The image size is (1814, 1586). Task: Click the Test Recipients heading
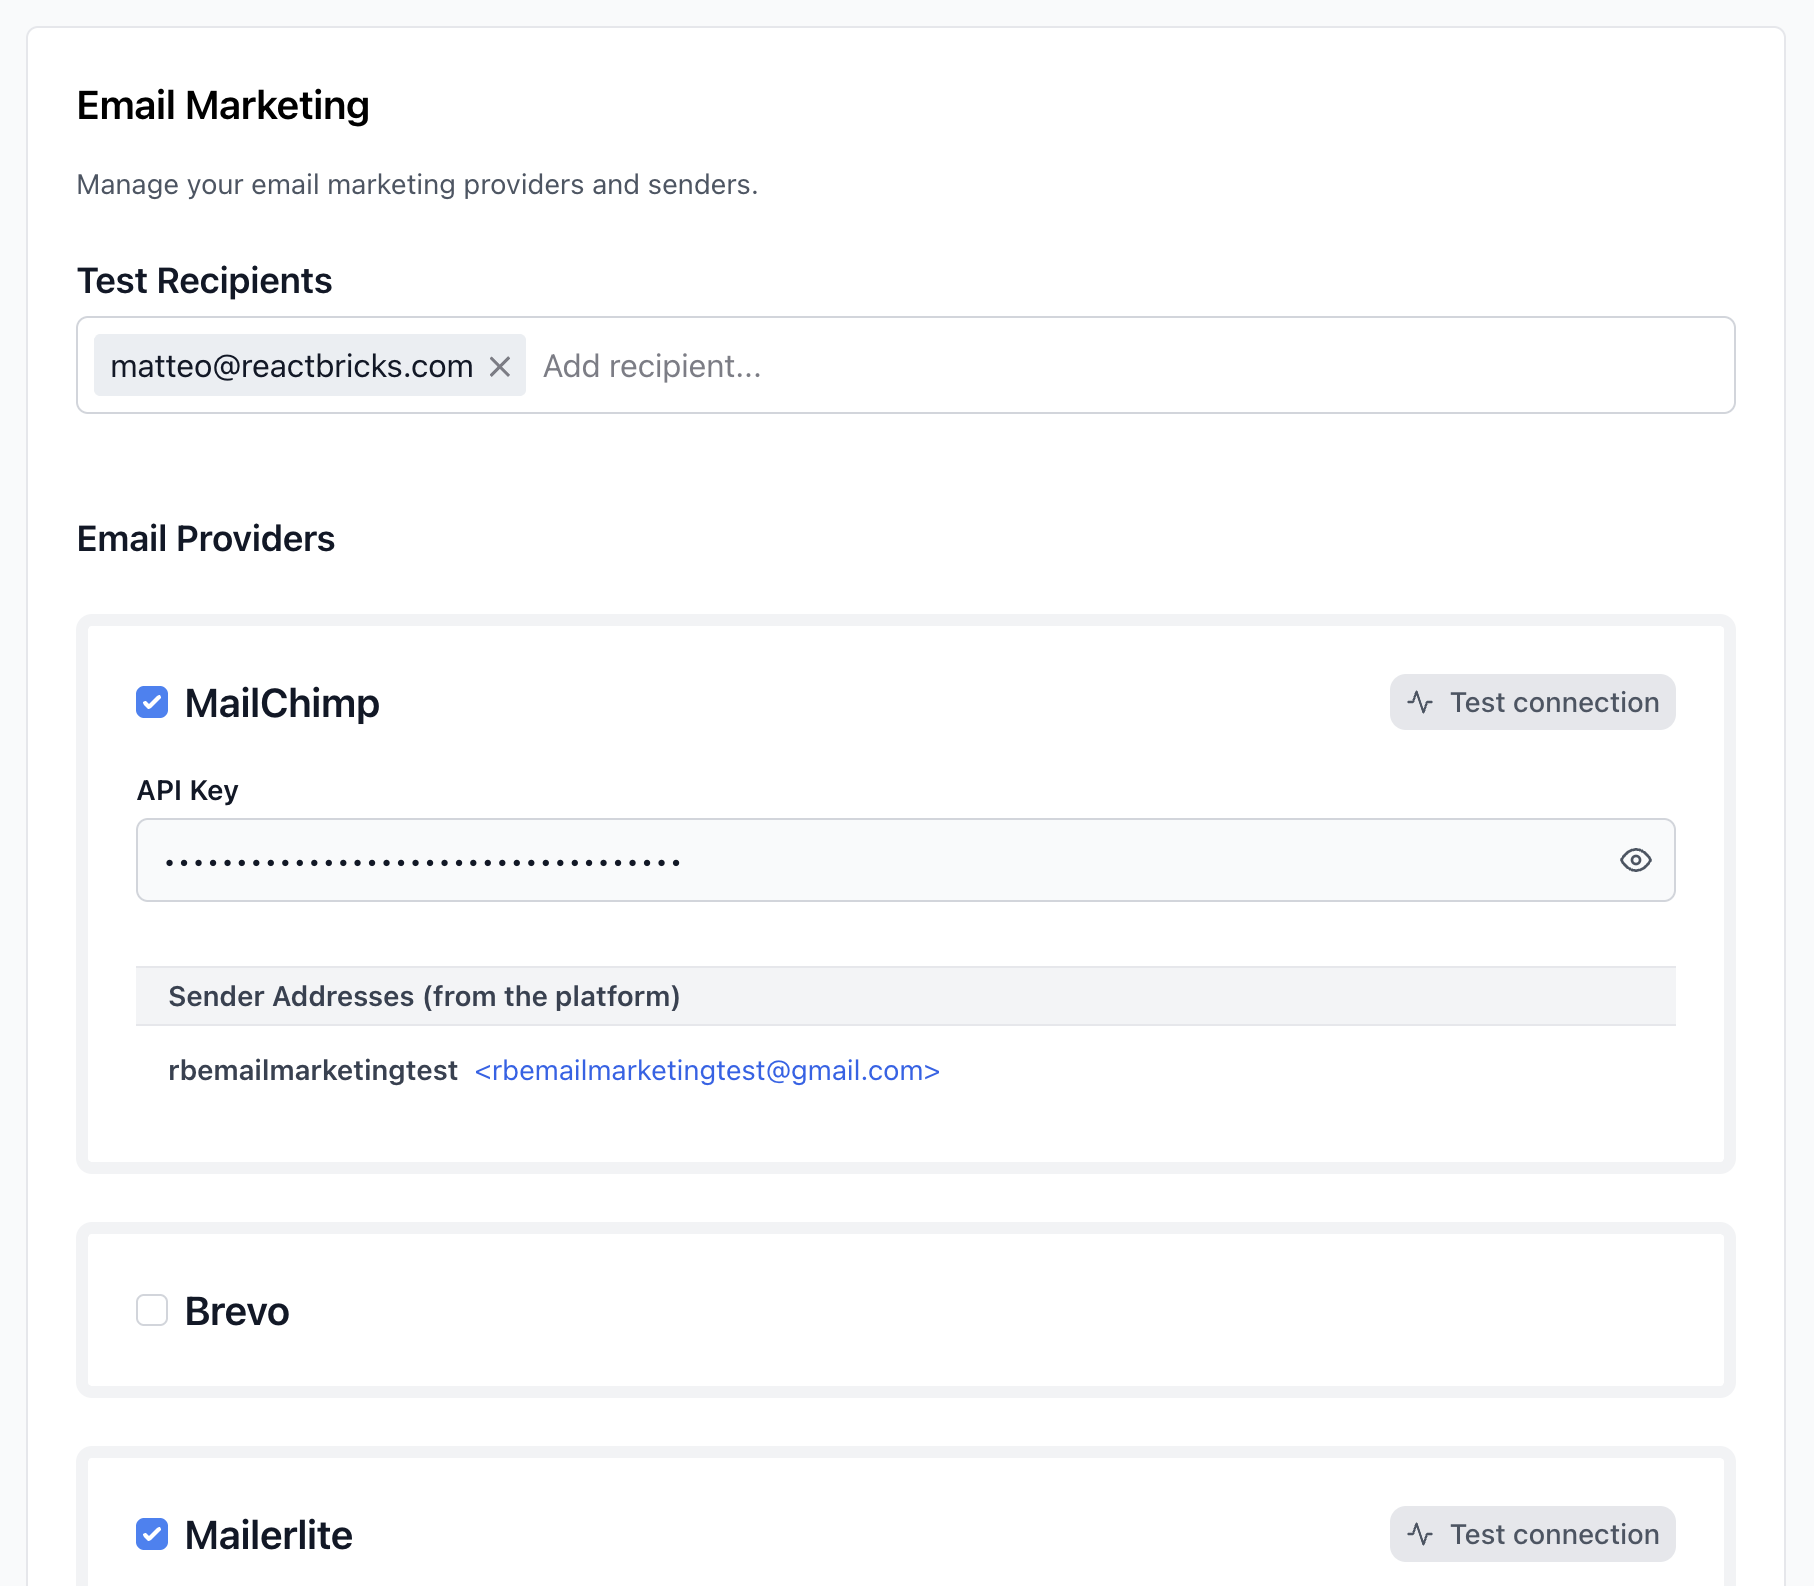204,281
